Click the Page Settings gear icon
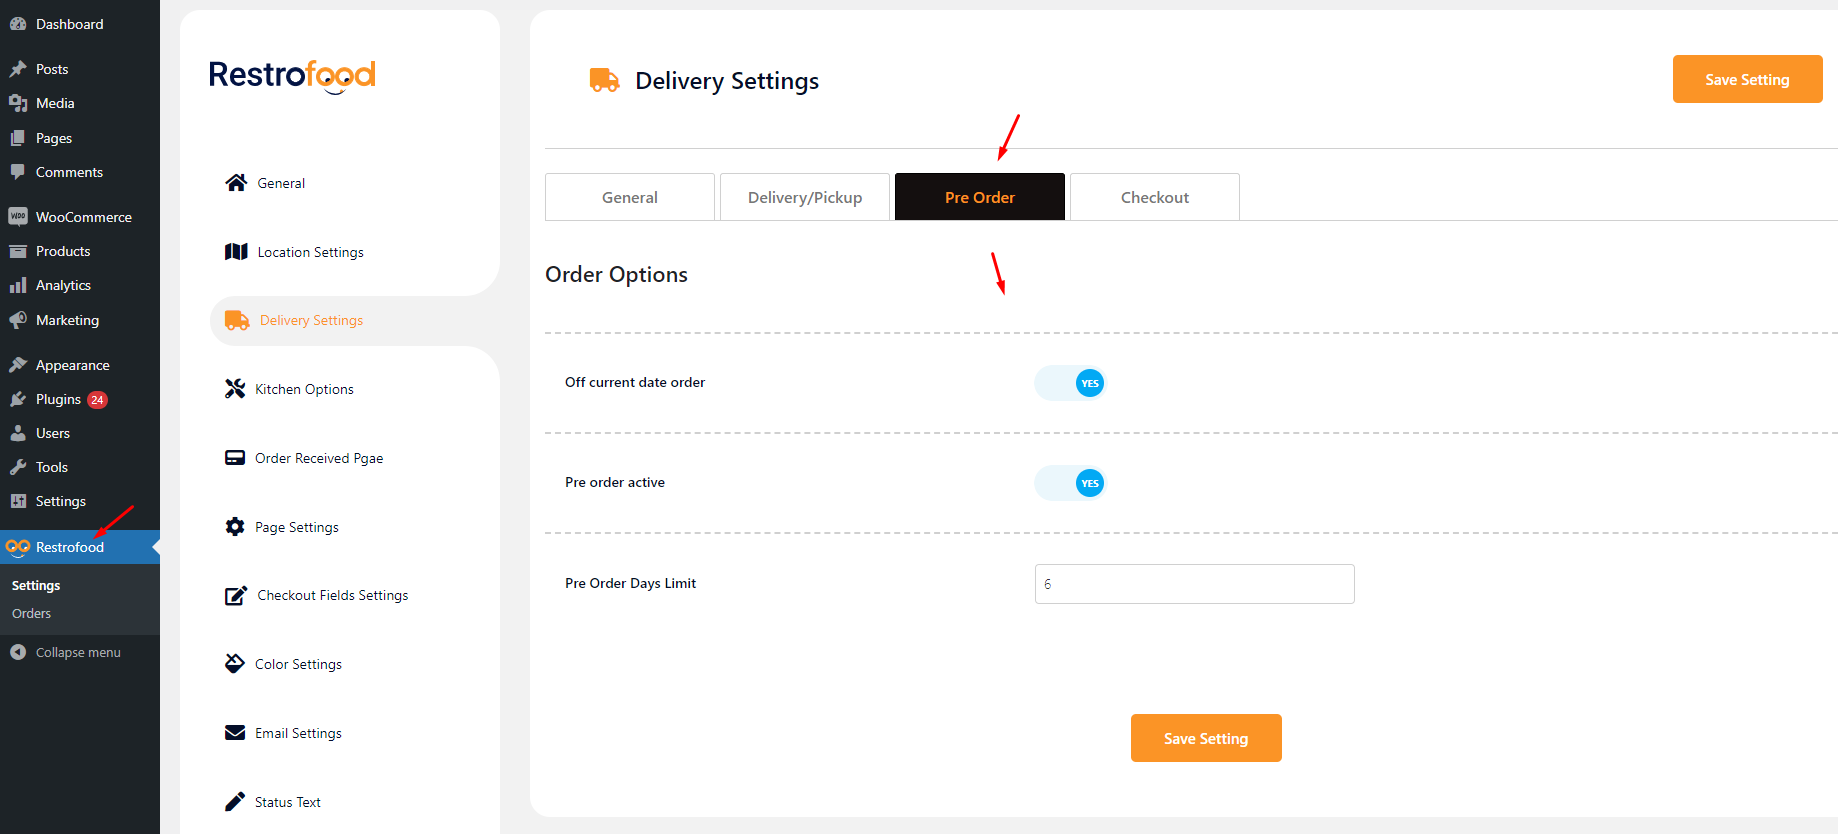 235,527
